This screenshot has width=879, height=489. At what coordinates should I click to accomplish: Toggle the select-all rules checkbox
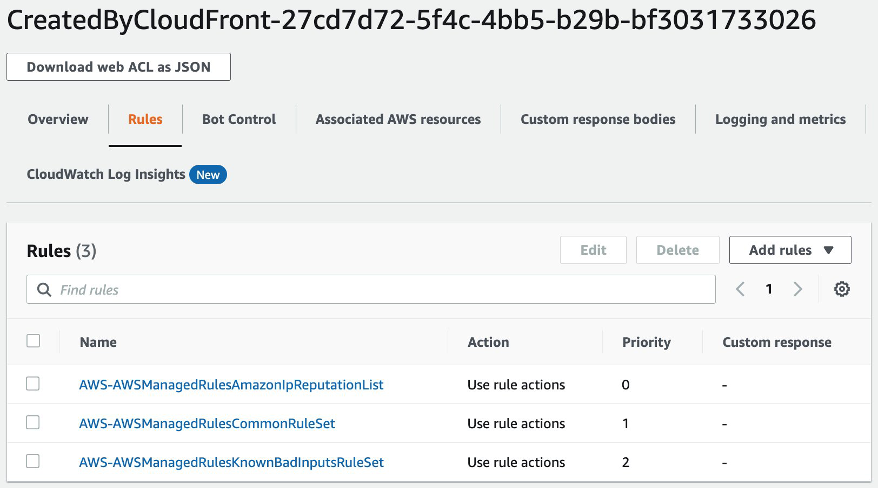click(x=33, y=341)
